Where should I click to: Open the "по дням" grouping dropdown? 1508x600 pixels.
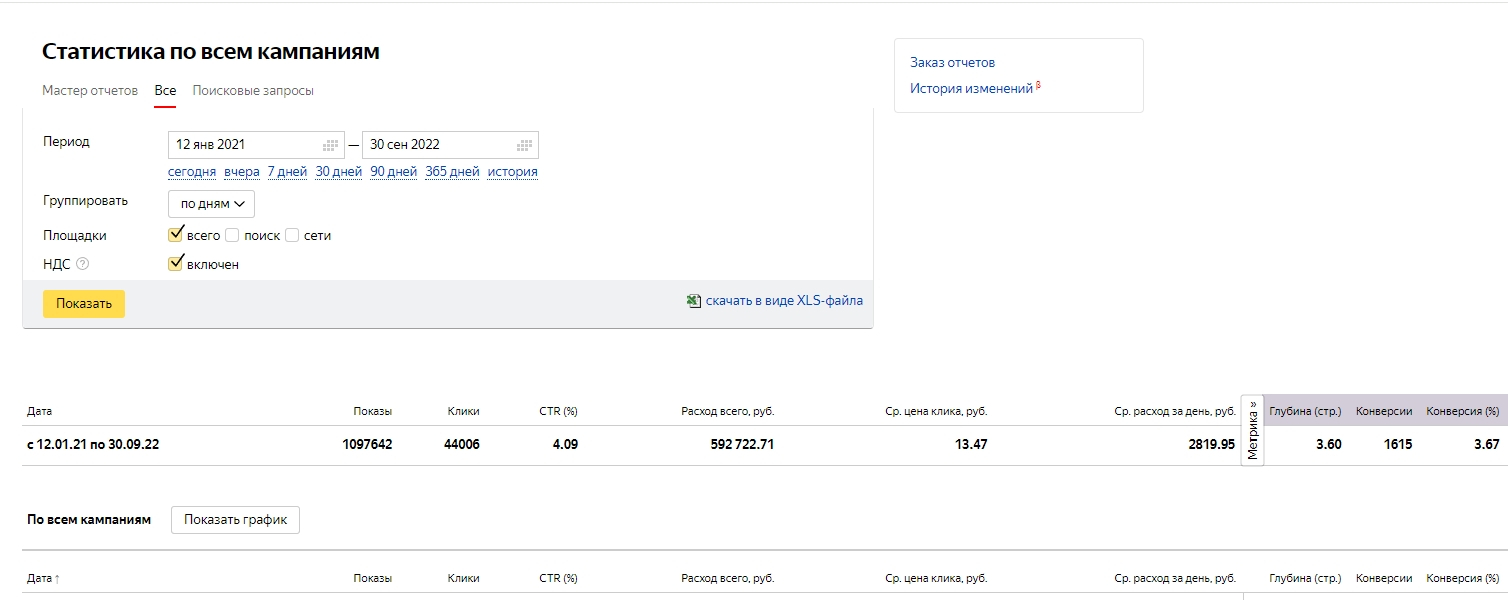pyautogui.click(x=211, y=204)
